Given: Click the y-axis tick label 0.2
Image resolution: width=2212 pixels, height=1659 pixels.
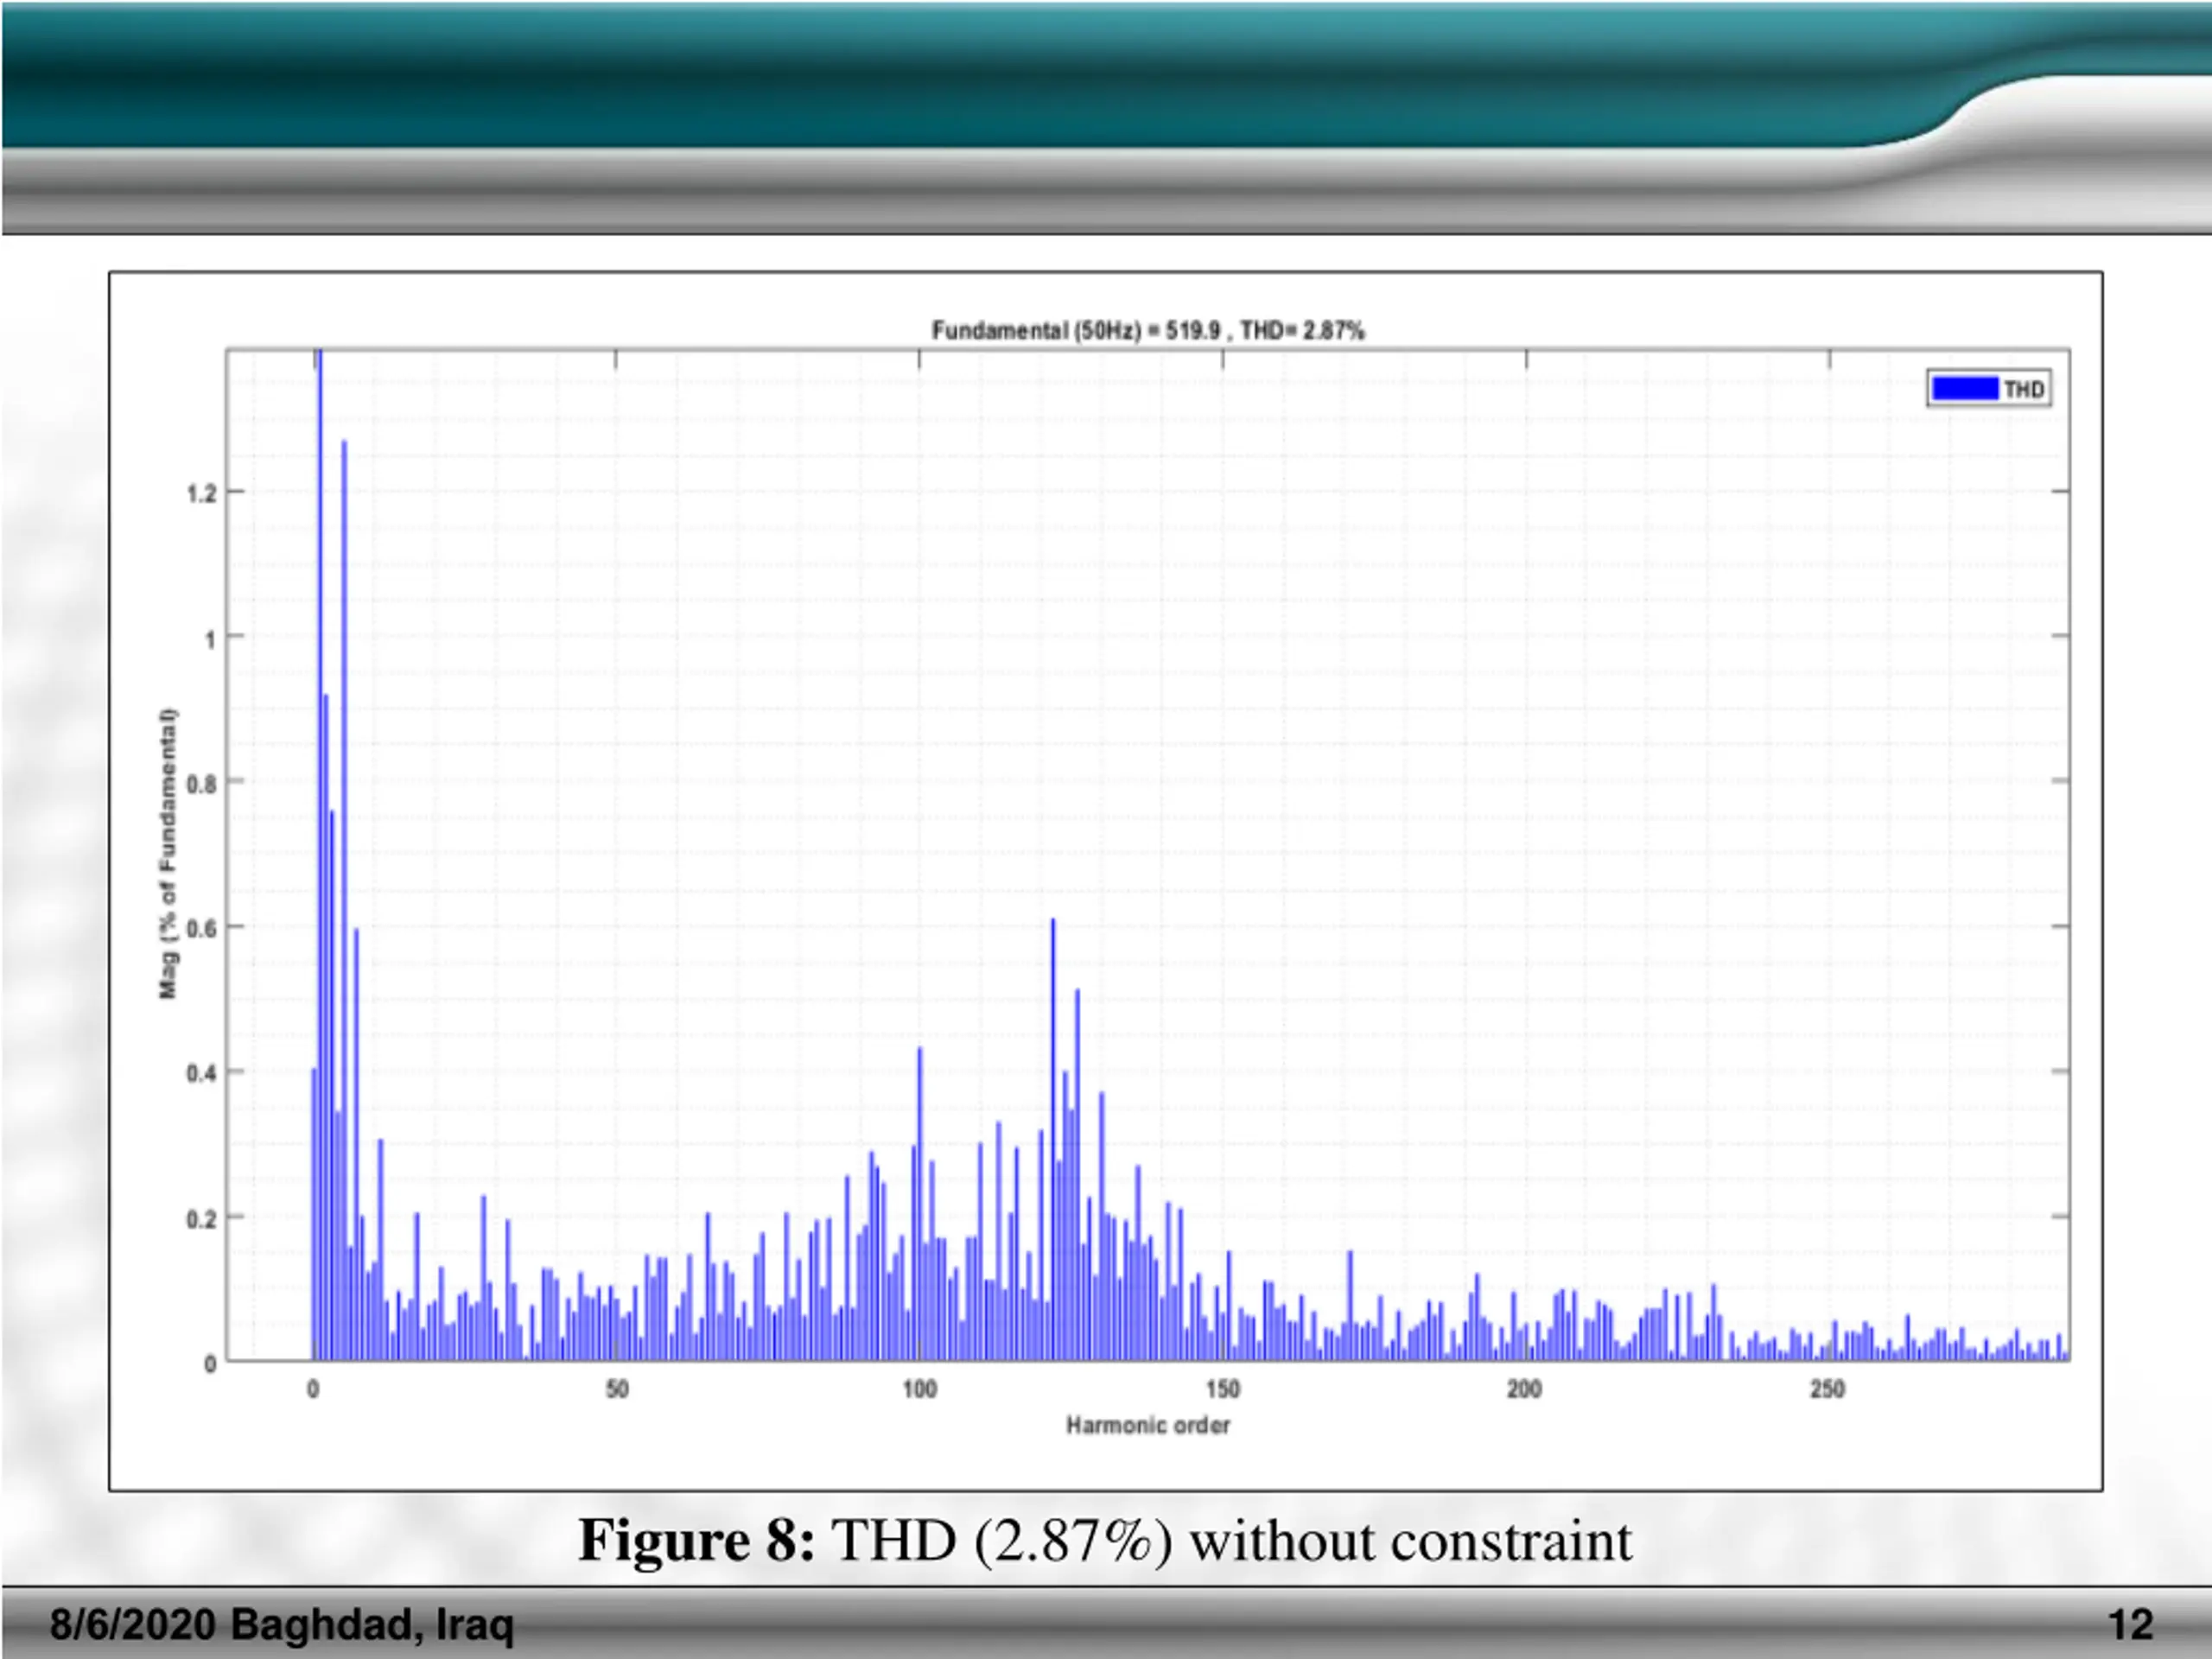Looking at the screenshot, I should pyautogui.click(x=201, y=1220).
